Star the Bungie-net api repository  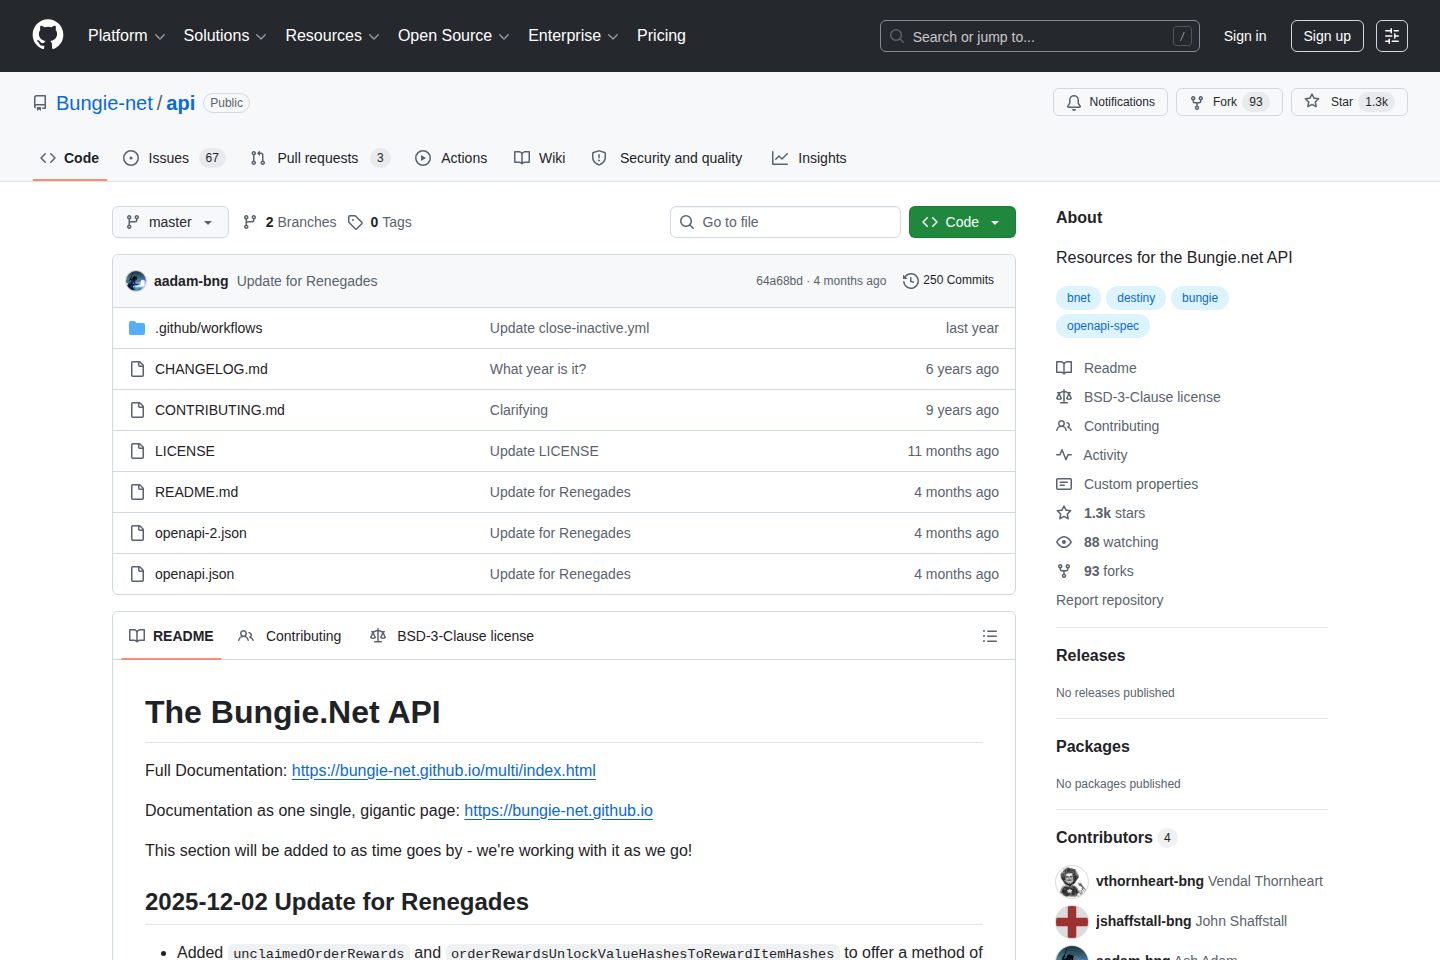click(x=1347, y=102)
